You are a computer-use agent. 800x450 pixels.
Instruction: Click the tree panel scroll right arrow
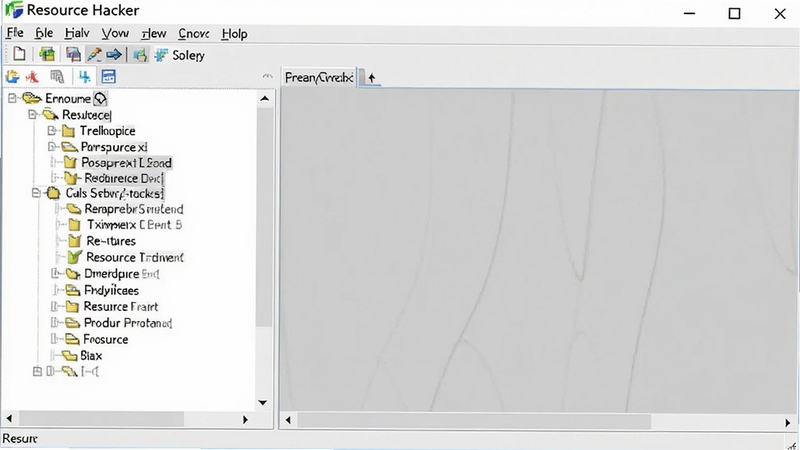[x=245, y=419]
